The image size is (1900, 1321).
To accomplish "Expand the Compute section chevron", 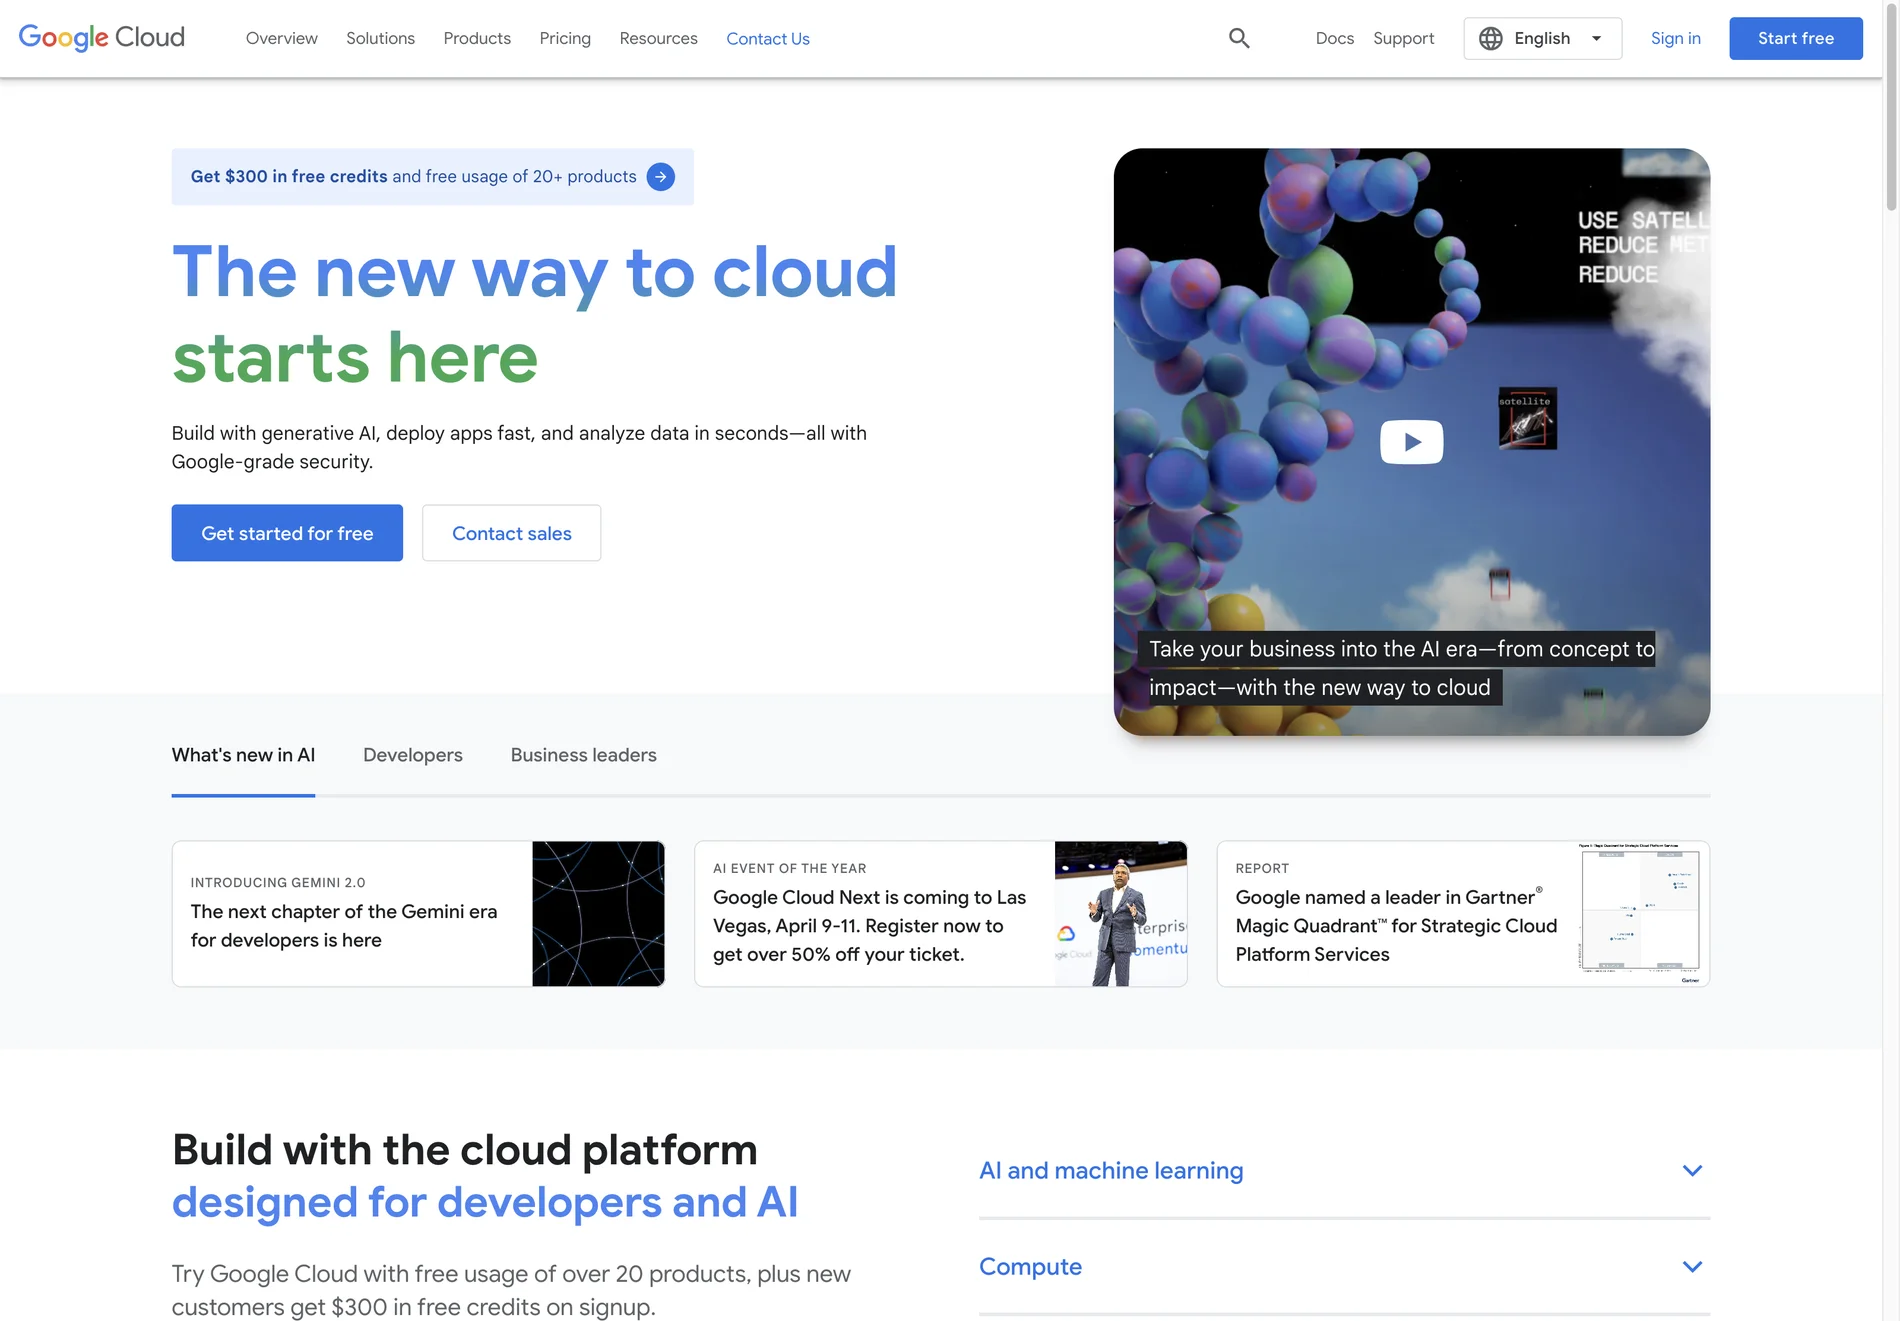I will [1692, 1266].
